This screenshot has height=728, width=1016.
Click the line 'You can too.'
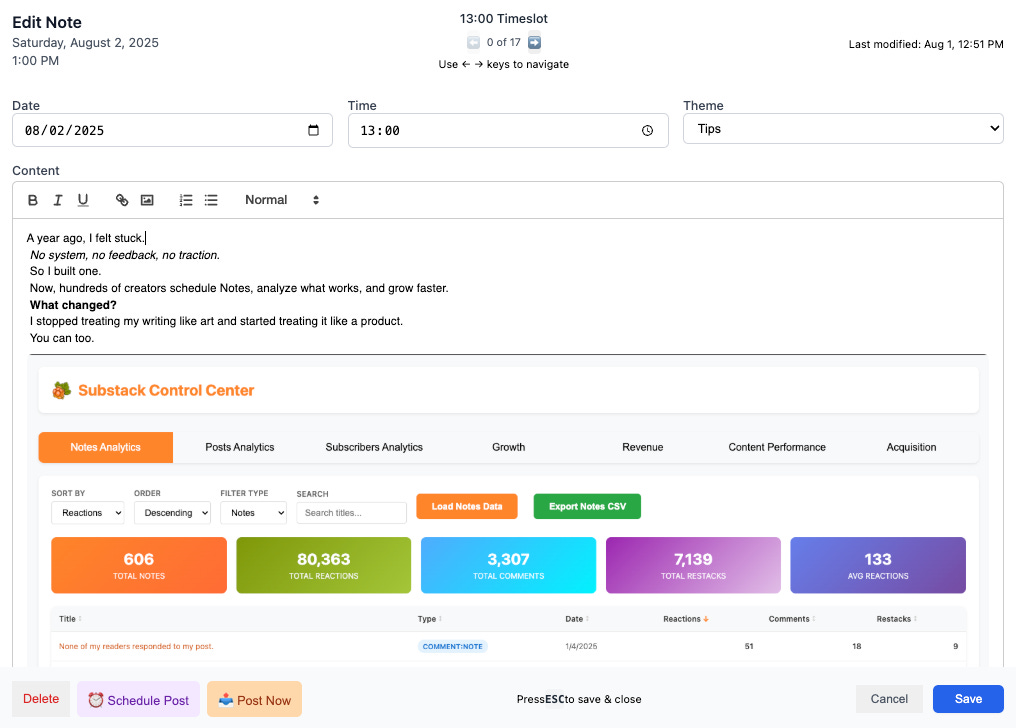click(62, 338)
